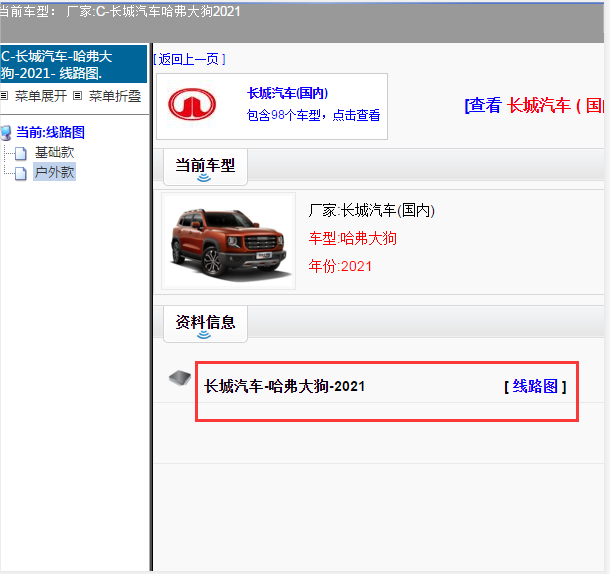Screen dimensions: 610x574
Task: Click the 当前:线路图 computer icon
Action: (x=6, y=133)
